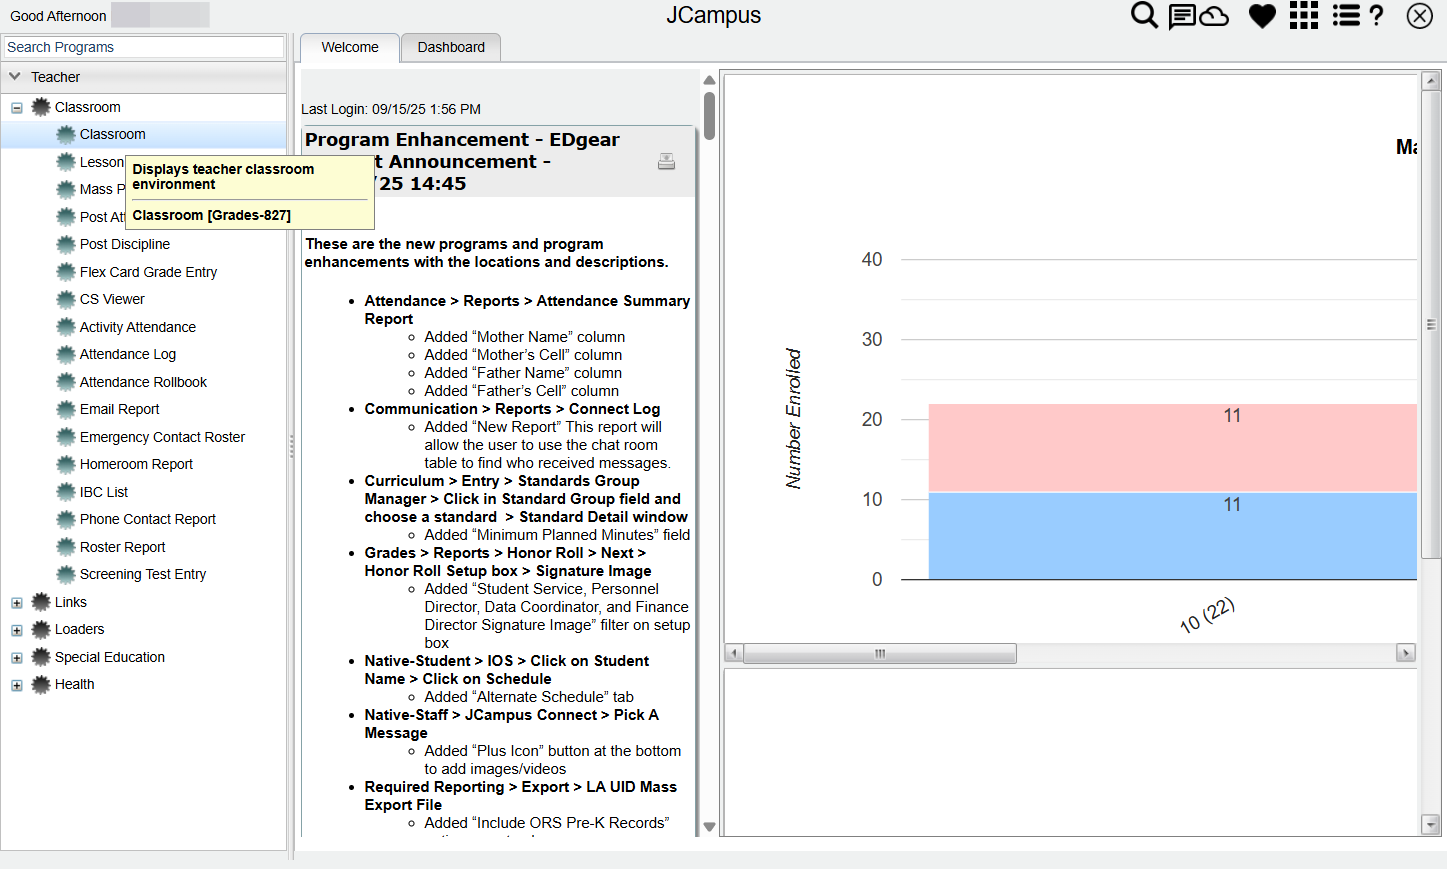Open the Screening Test Entry program

pos(143,574)
